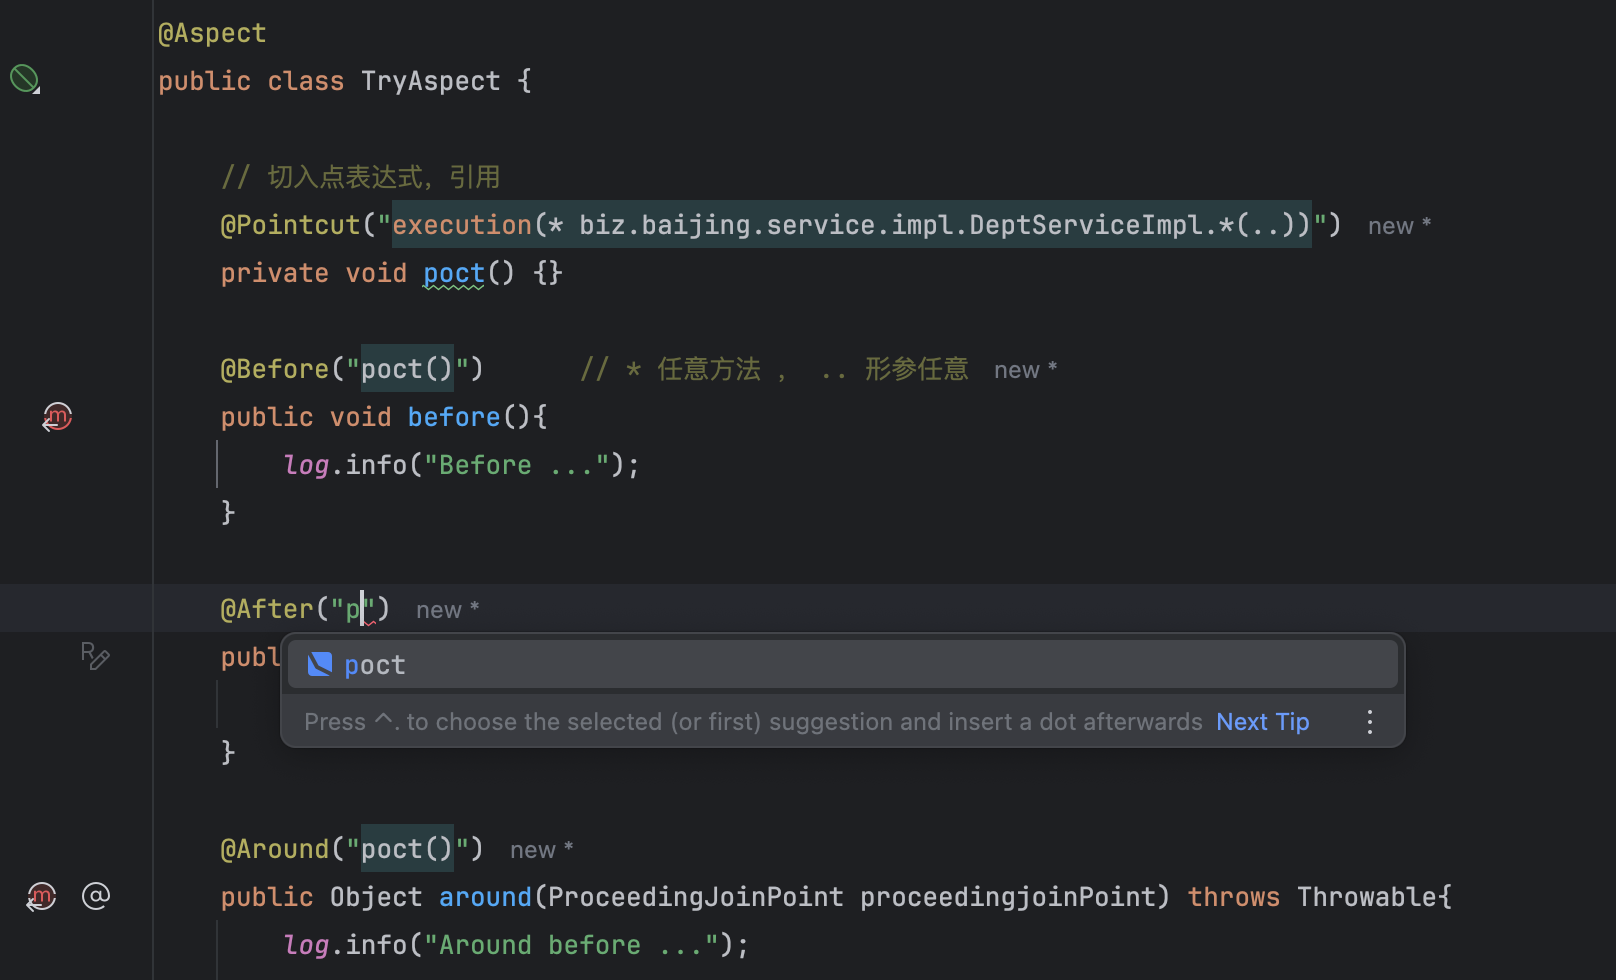Viewport: 1616px width, 980px height.
Task: Click the edit gutter icon below the @After line
Action: click(x=95, y=656)
